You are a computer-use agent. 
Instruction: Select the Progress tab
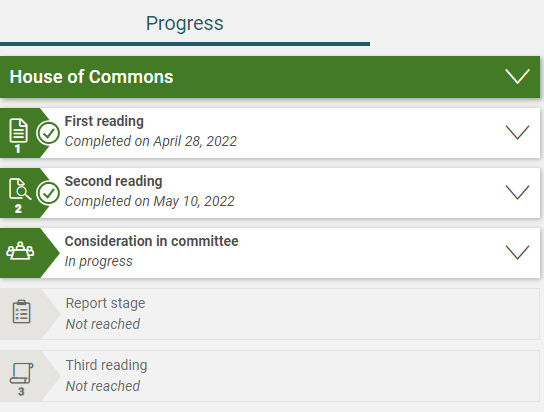pos(185,24)
